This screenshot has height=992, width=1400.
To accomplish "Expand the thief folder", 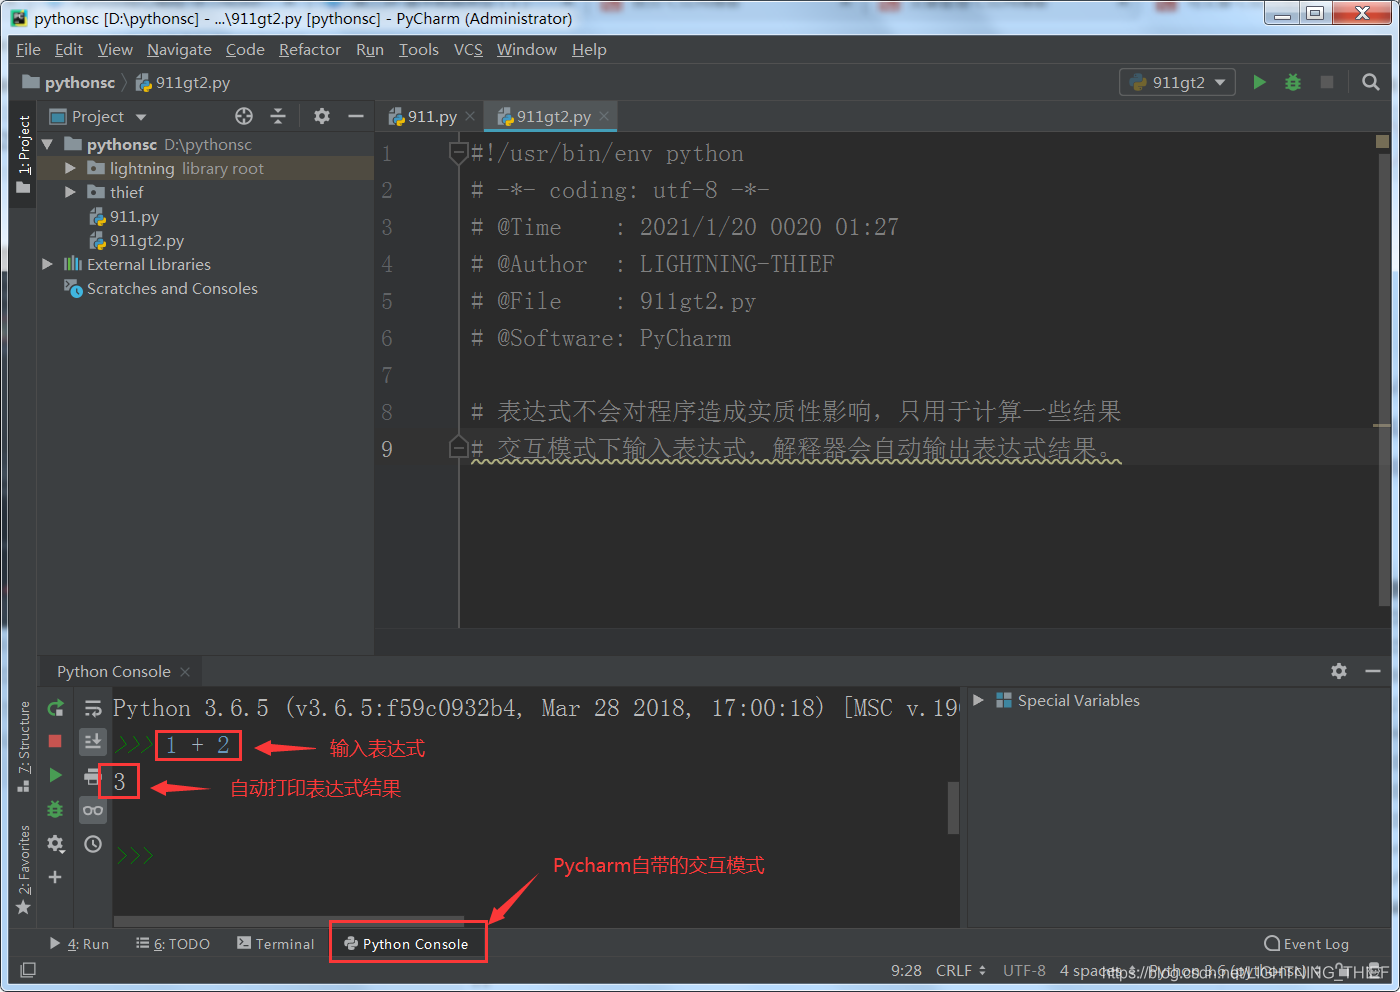I will [x=70, y=192].
